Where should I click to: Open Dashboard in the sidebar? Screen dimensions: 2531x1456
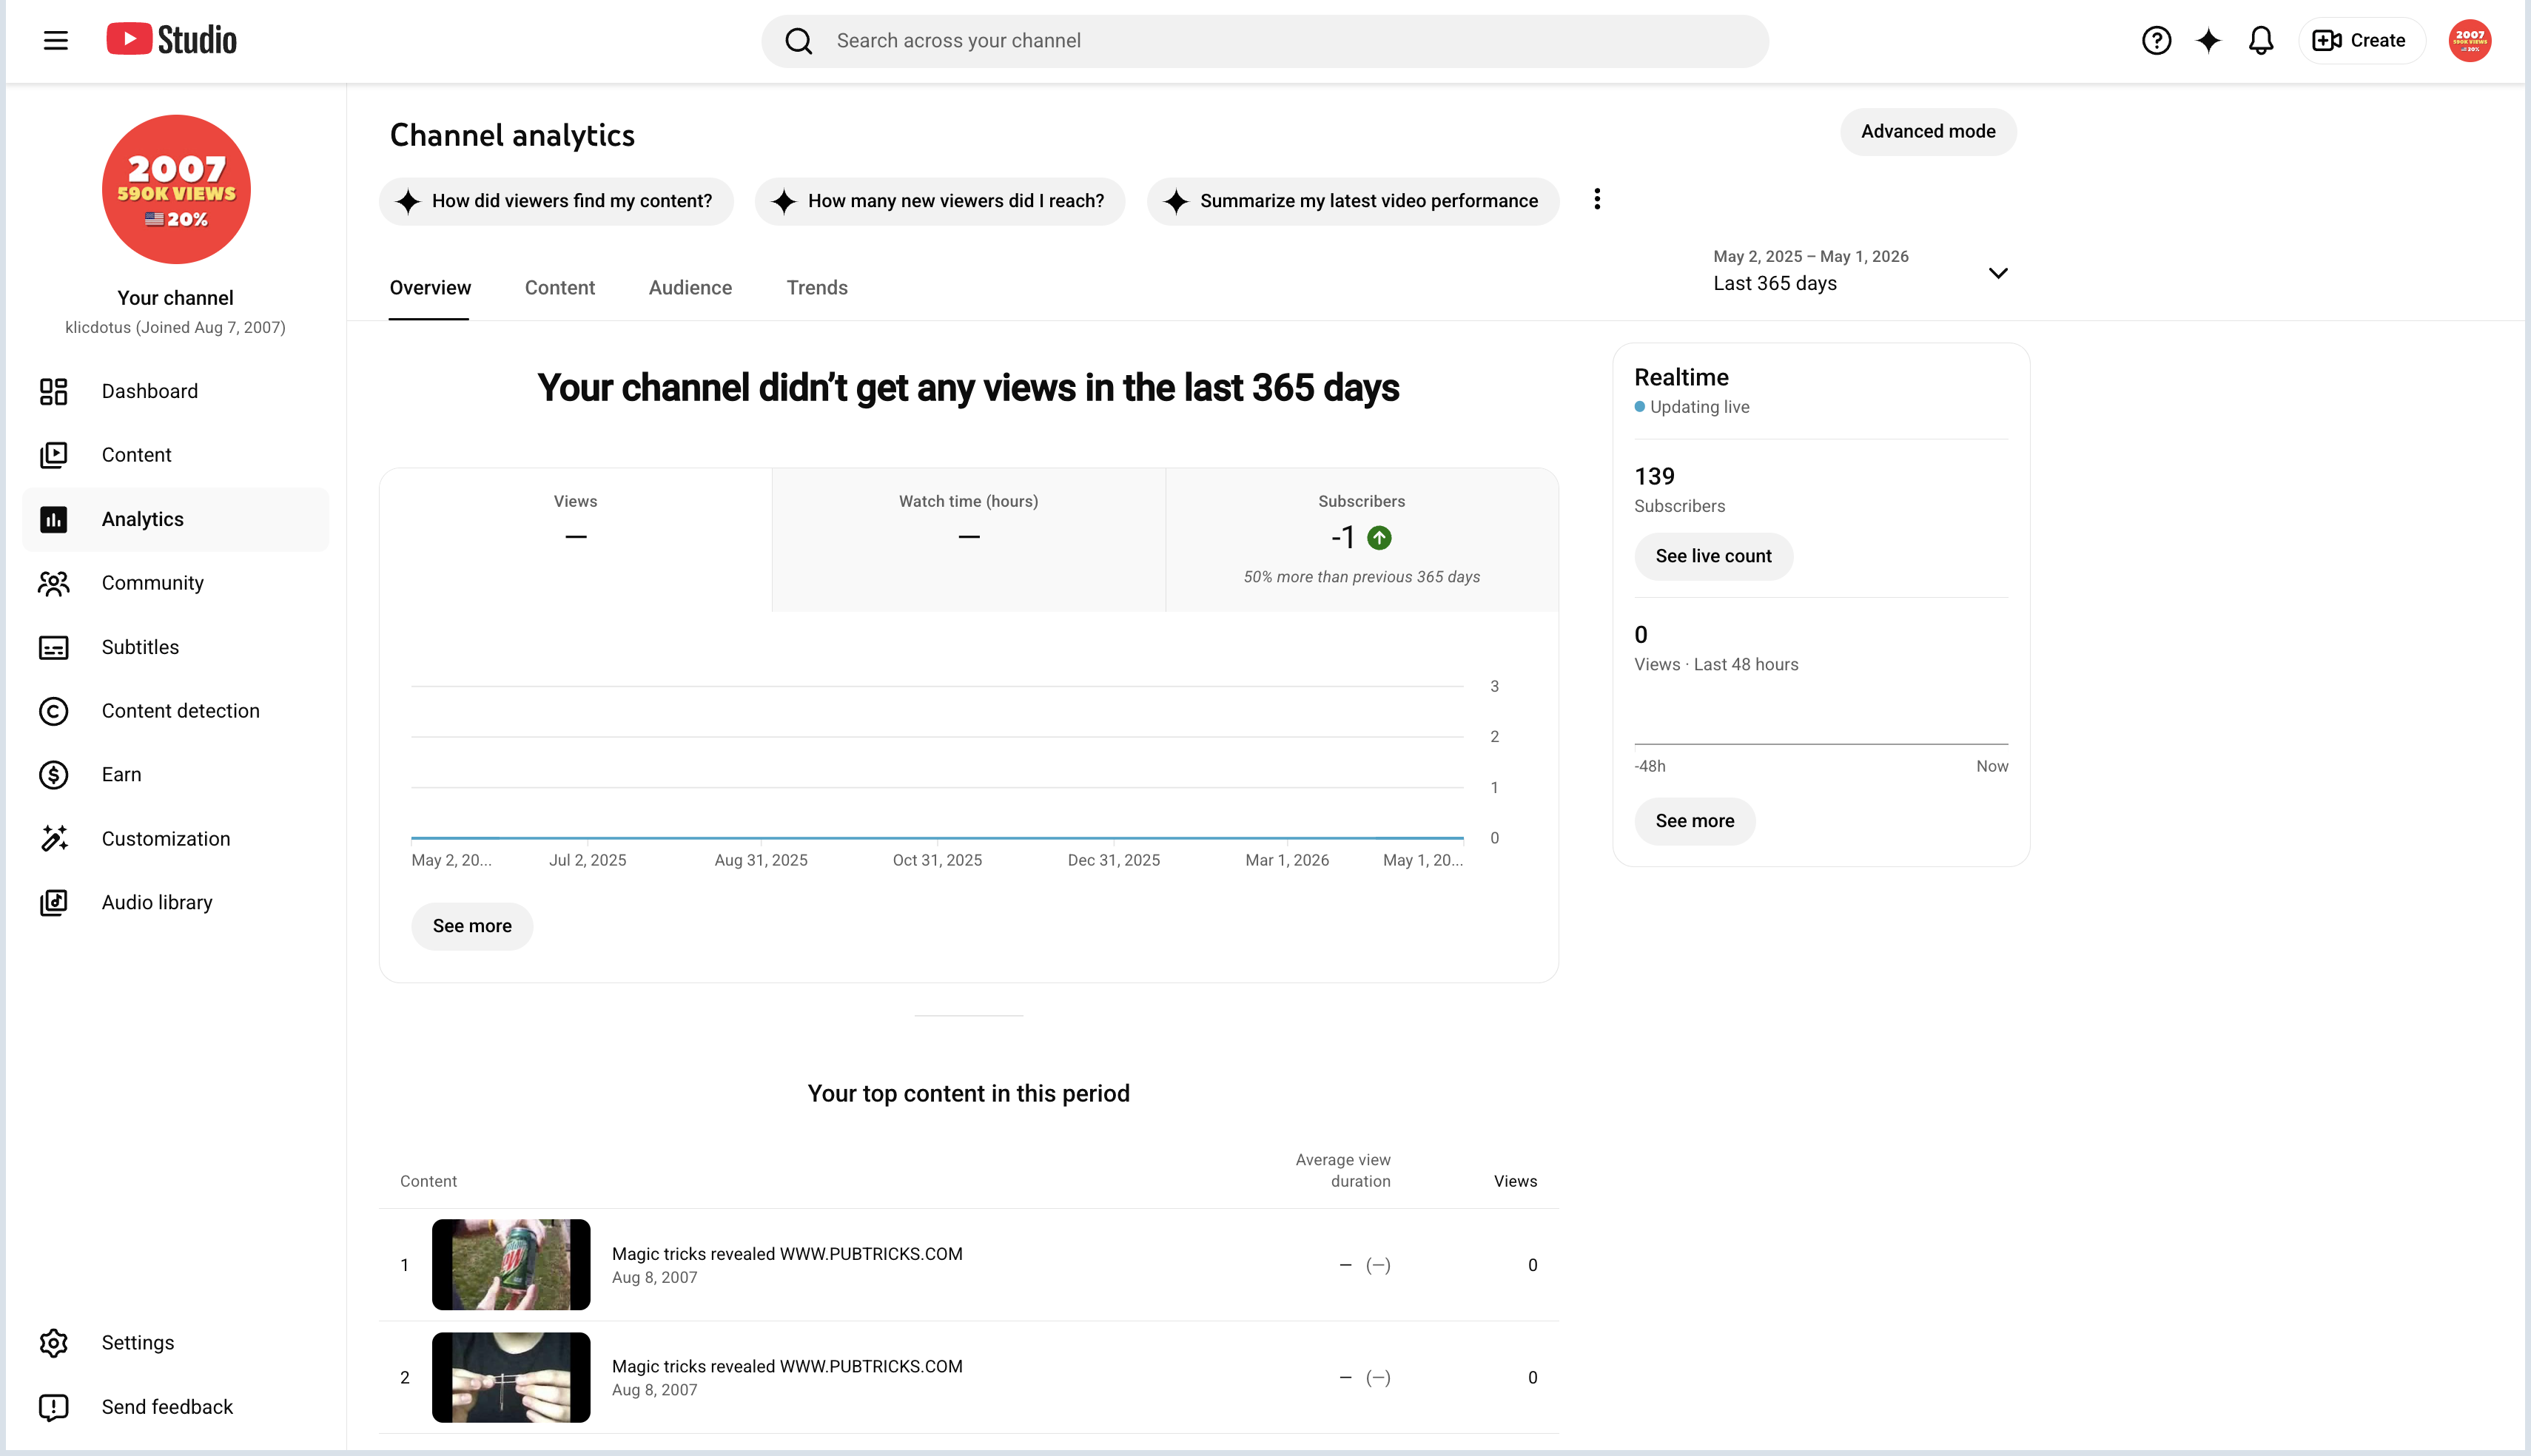pos(176,391)
